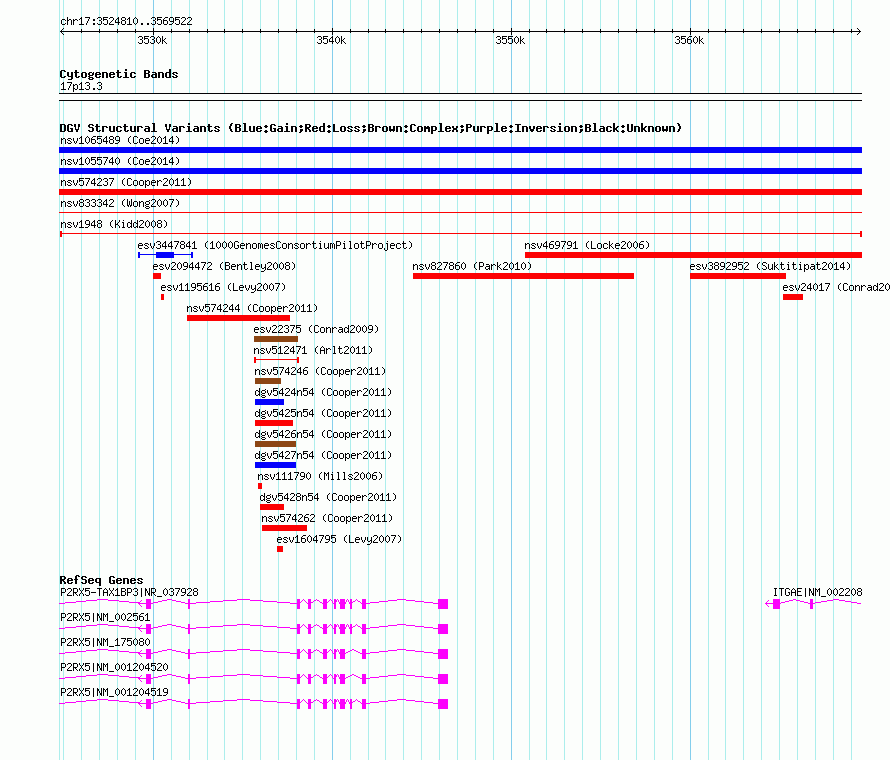Open the esv1195616 (Levy2007) label
The height and width of the screenshot is (760, 890).
[x=223, y=287]
